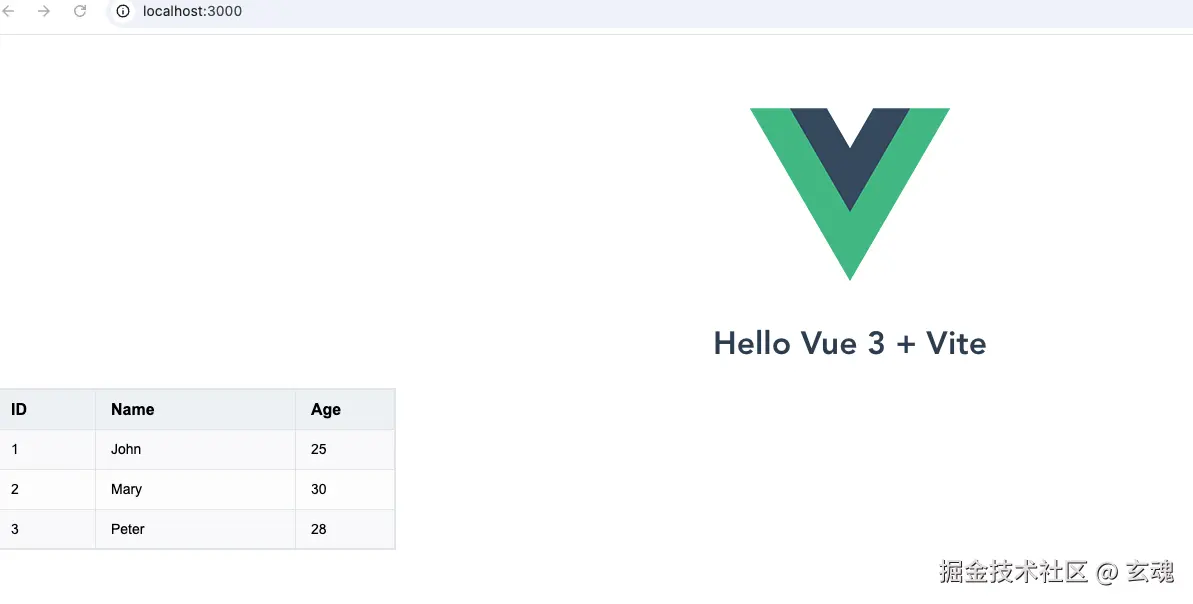Click age cell showing 30
The width and height of the screenshot is (1193, 604).
(319, 489)
